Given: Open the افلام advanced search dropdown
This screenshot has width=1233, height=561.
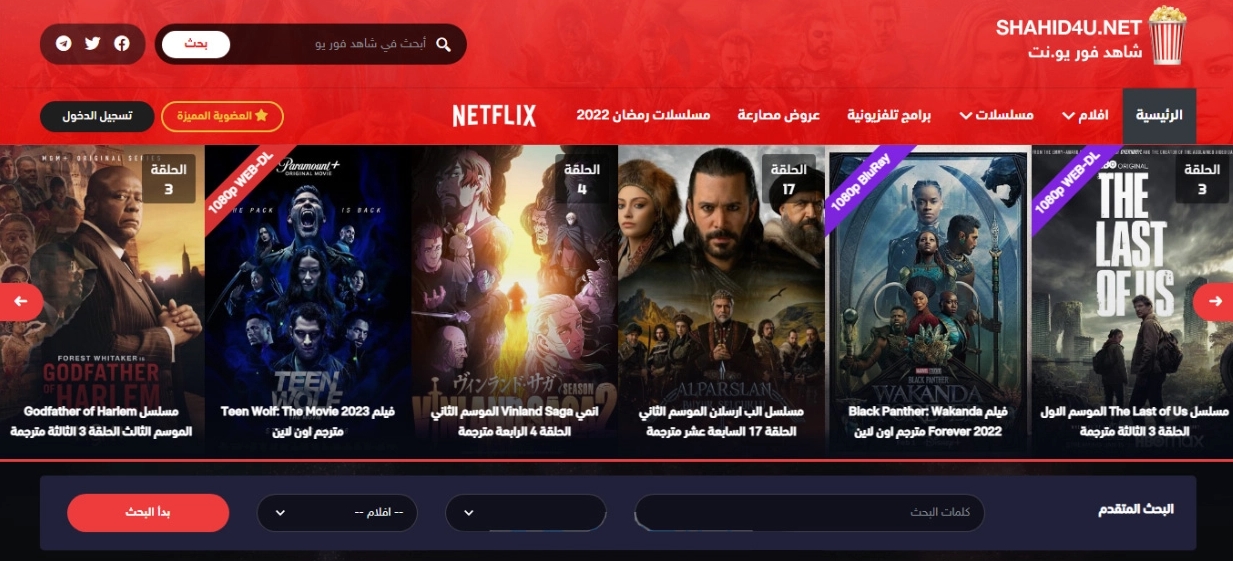Looking at the screenshot, I should click(337, 513).
